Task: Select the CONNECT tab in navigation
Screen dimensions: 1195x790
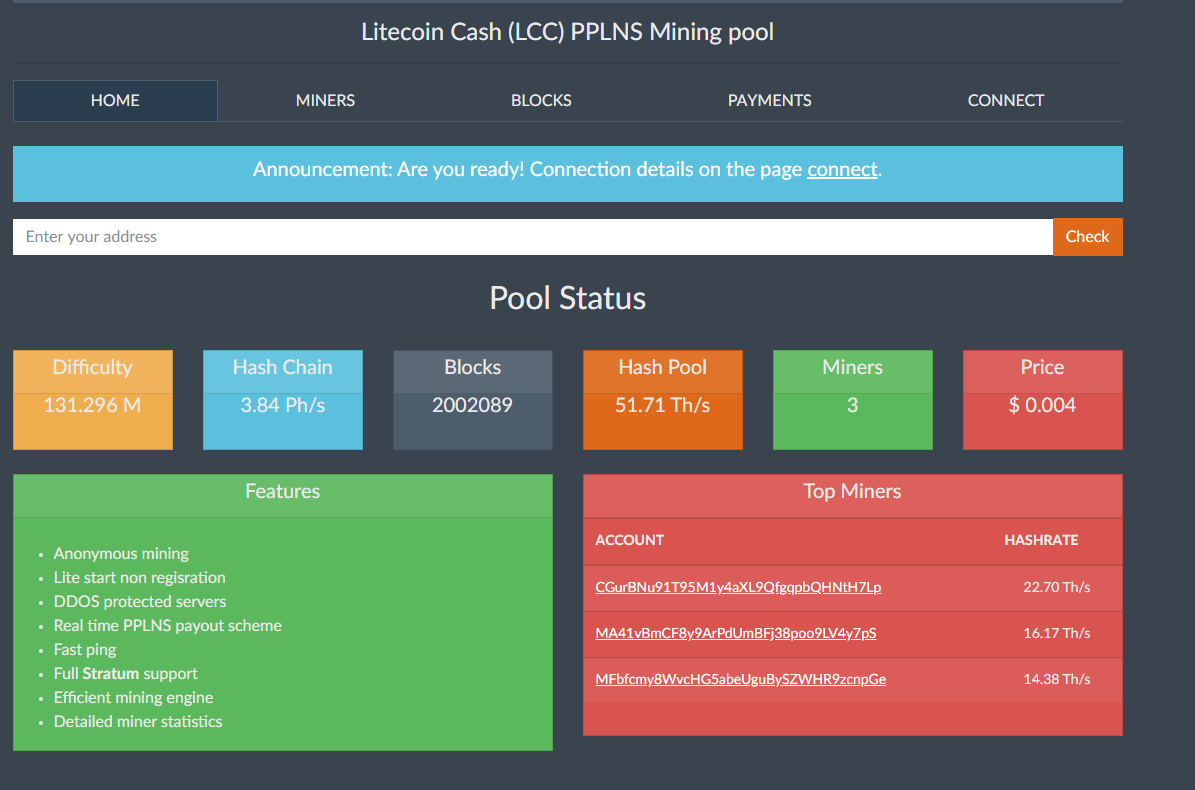Action: click(x=1005, y=100)
